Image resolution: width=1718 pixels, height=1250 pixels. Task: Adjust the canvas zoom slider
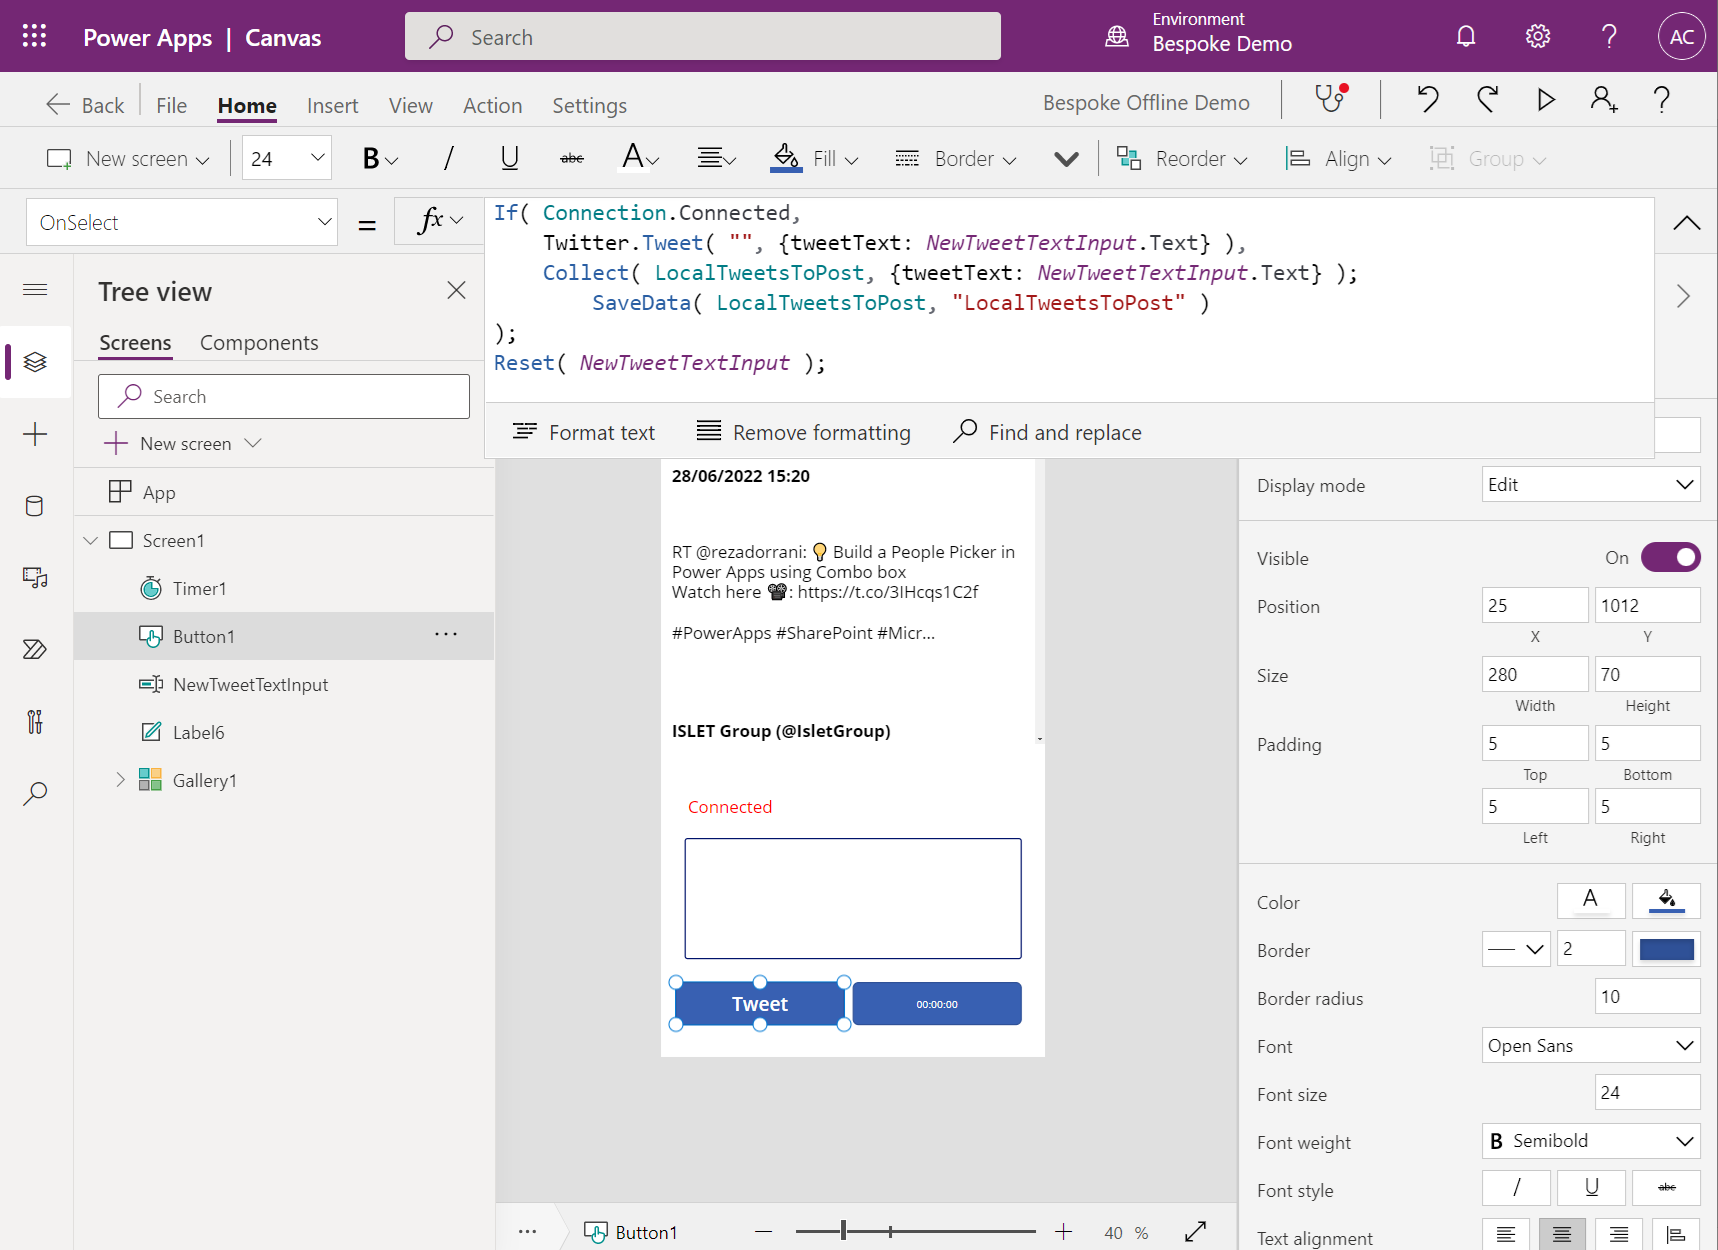(x=915, y=1232)
